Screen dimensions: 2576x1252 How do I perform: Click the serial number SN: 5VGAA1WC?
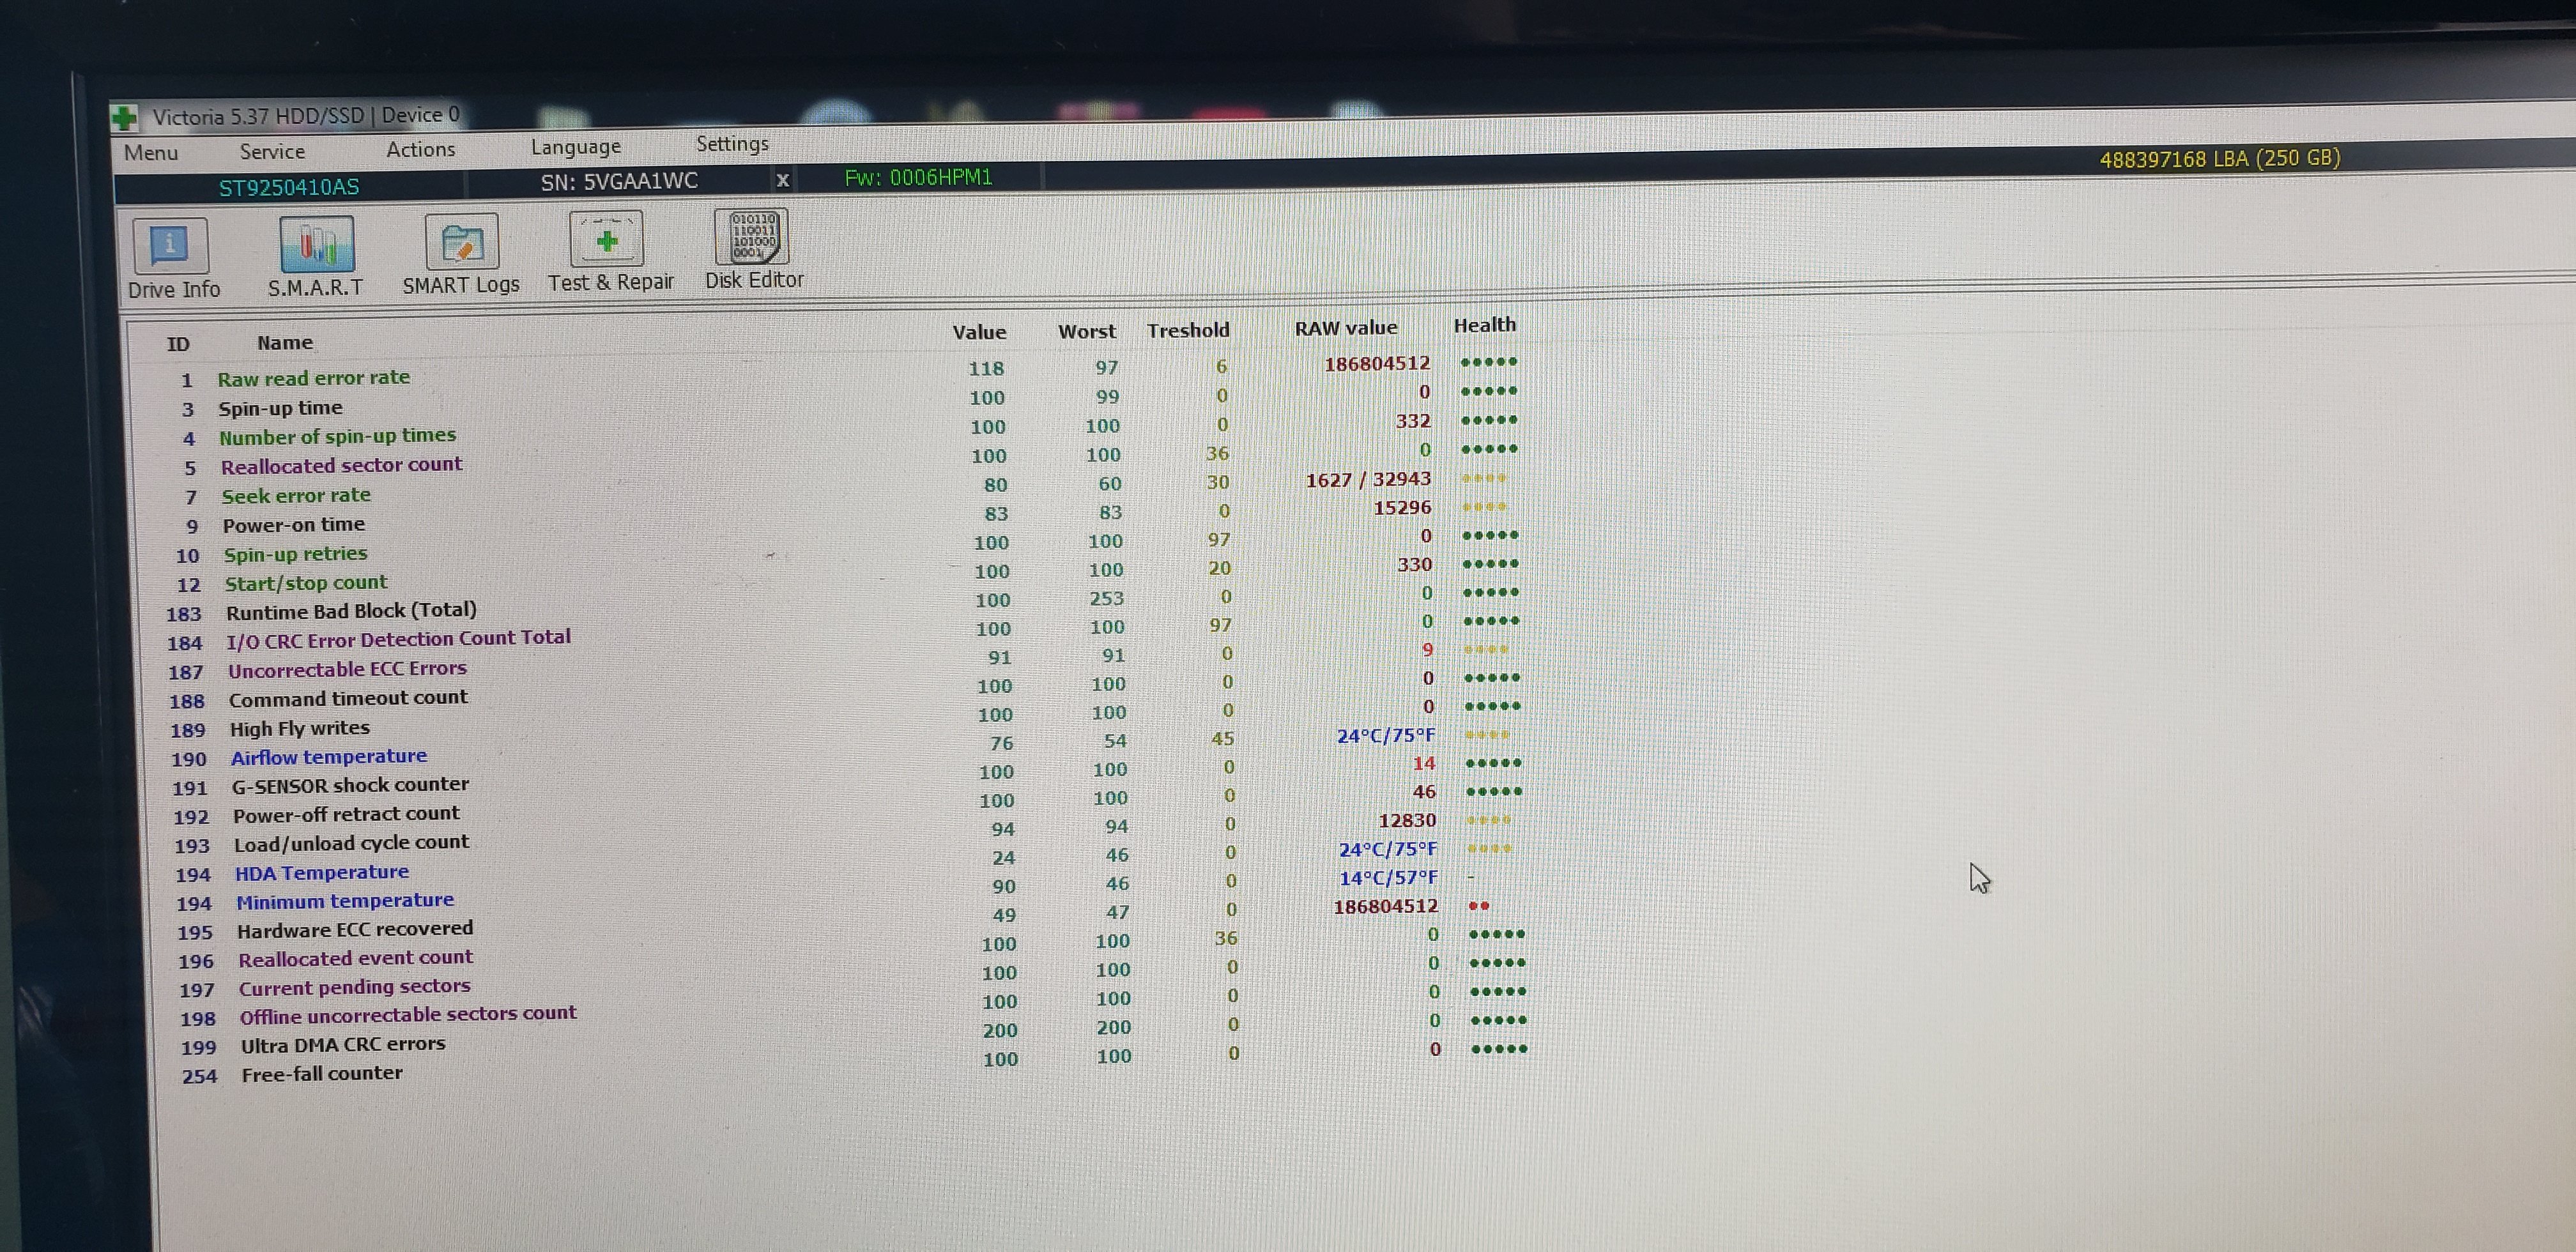(x=619, y=181)
